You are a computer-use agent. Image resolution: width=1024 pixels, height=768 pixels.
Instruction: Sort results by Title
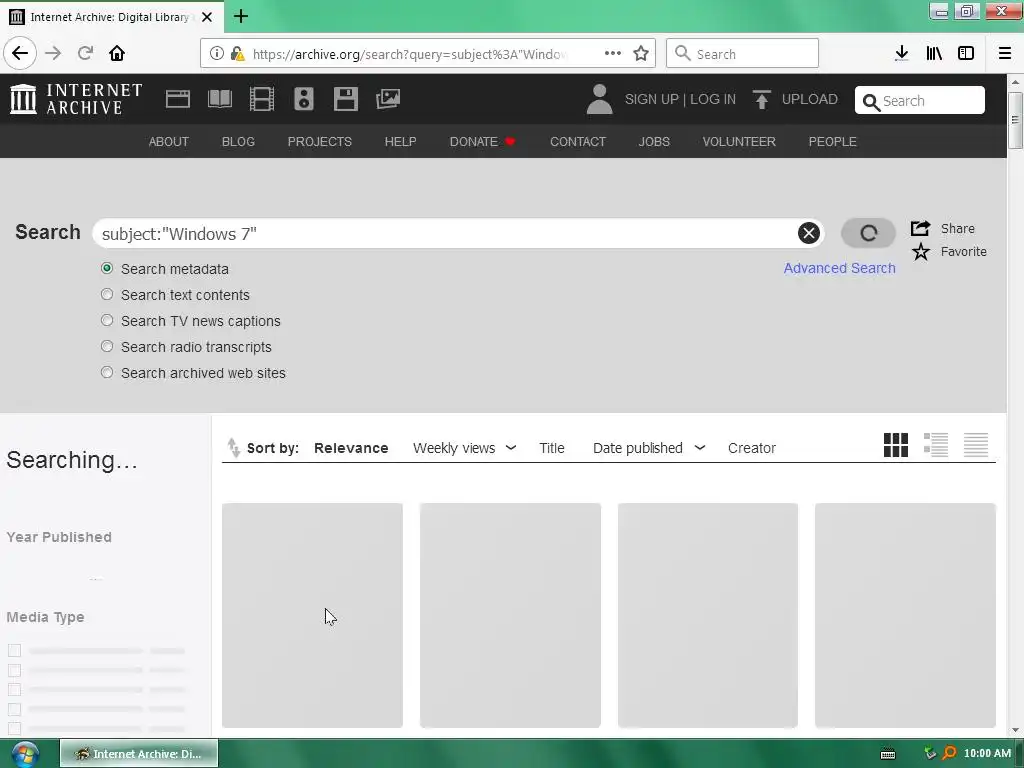552,448
